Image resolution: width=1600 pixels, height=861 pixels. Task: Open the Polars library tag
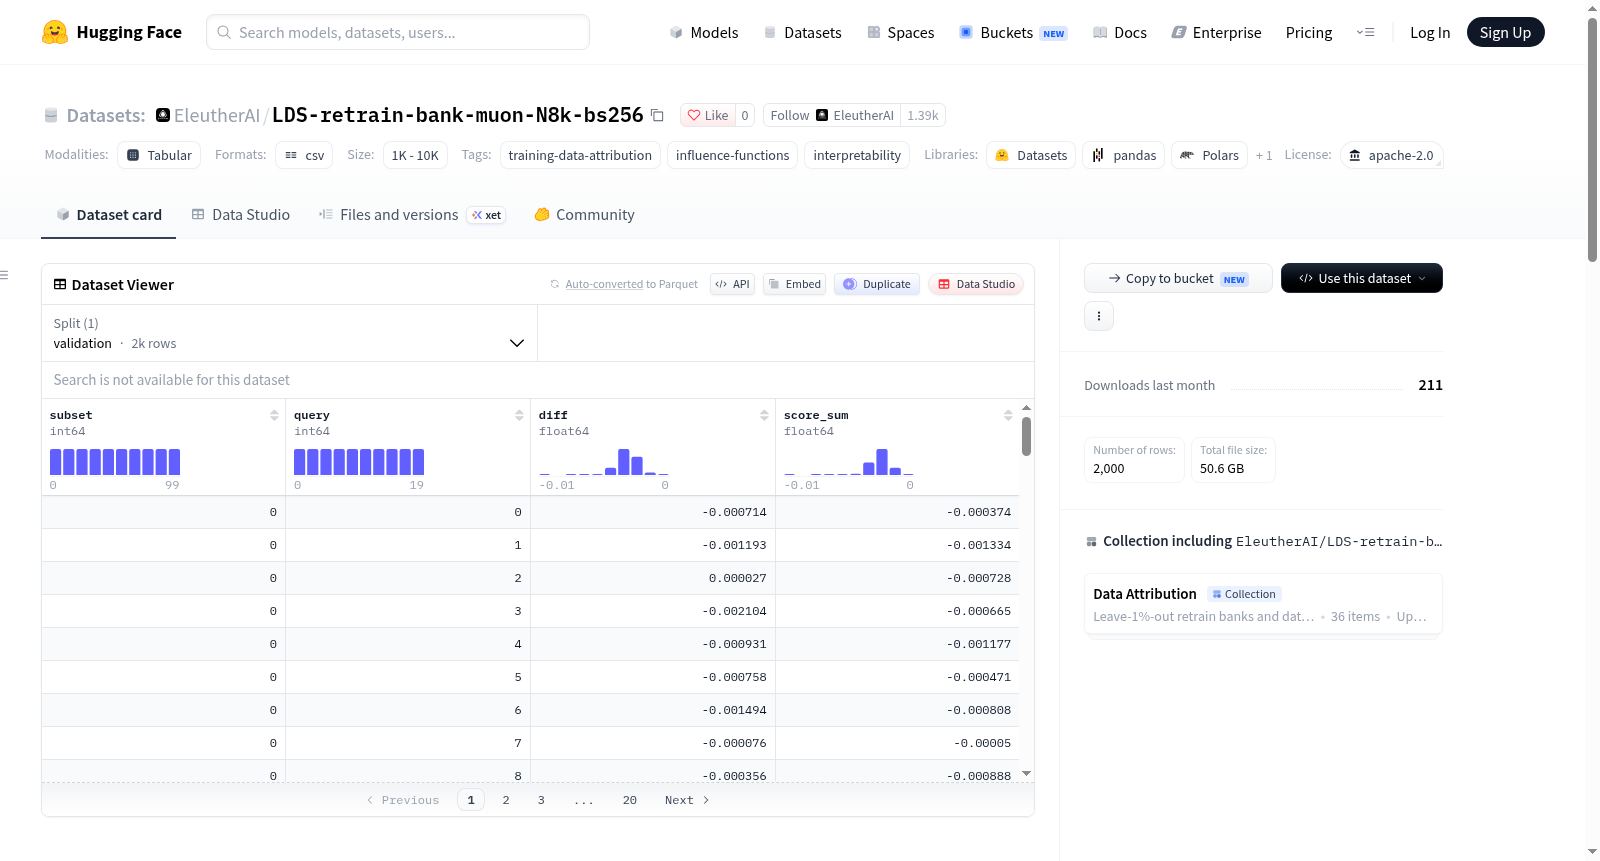[1210, 155]
